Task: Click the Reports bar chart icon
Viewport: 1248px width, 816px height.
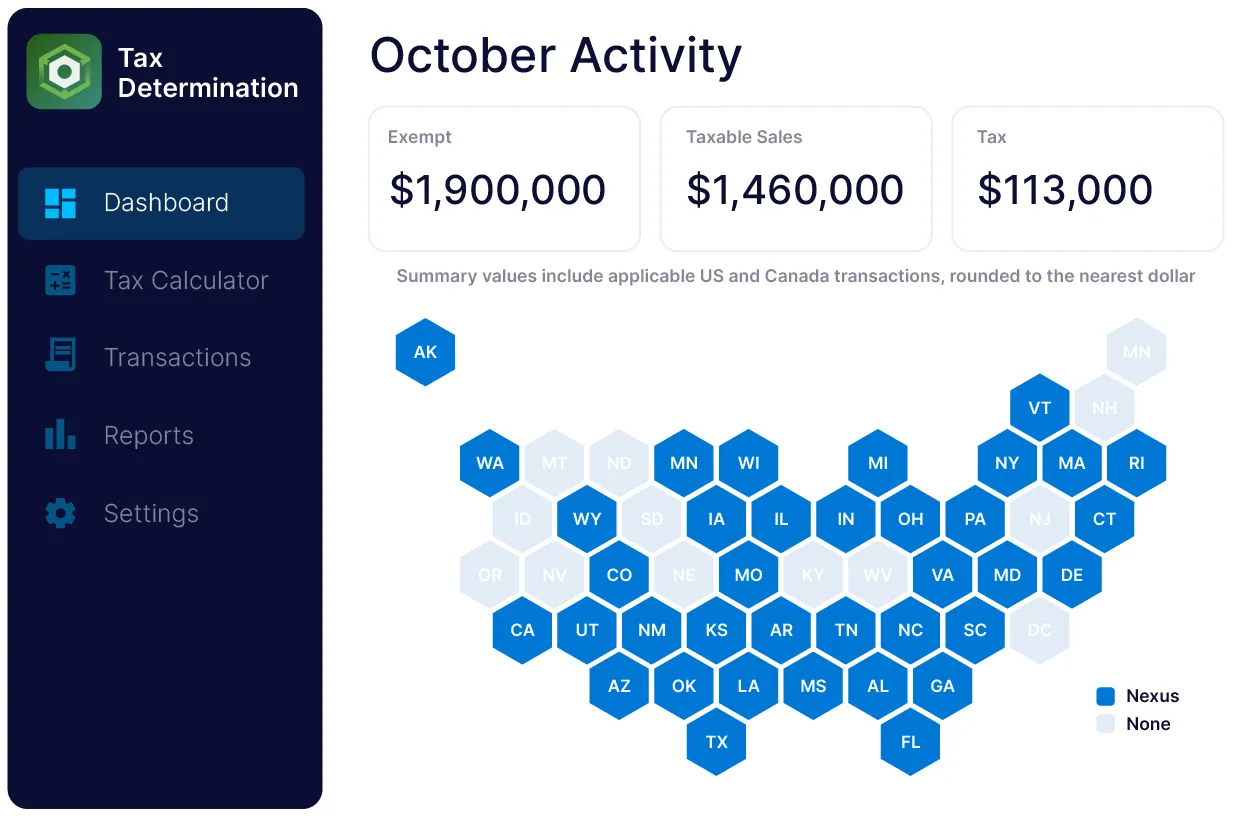Action: (60, 435)
